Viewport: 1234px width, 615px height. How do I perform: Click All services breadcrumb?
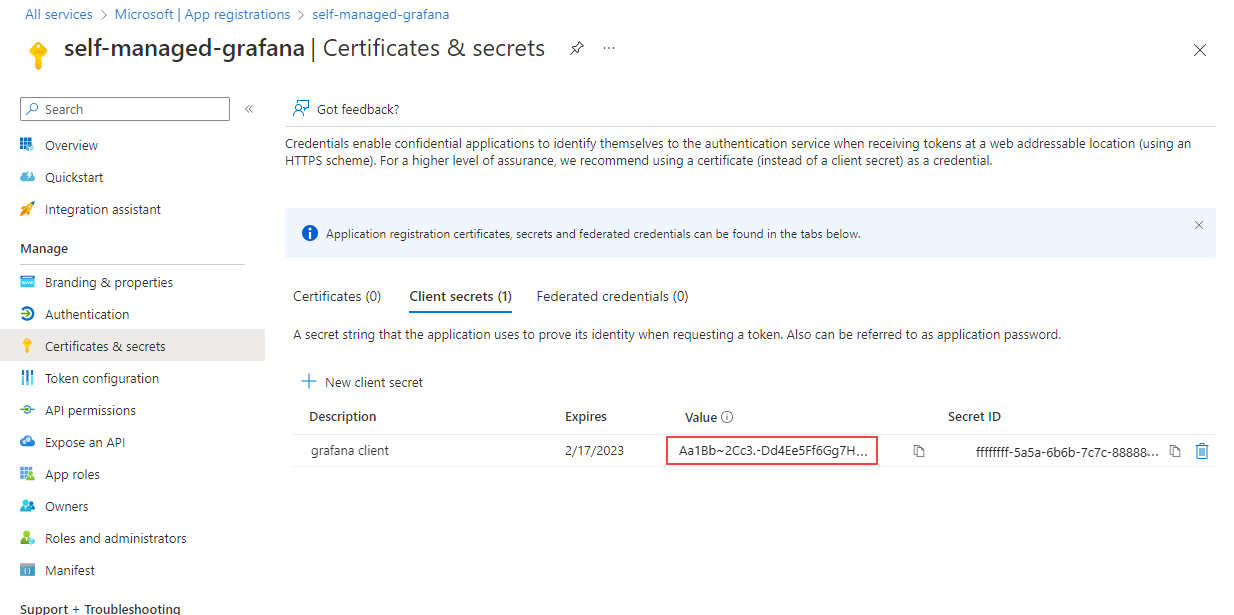[x=58, y=14]
